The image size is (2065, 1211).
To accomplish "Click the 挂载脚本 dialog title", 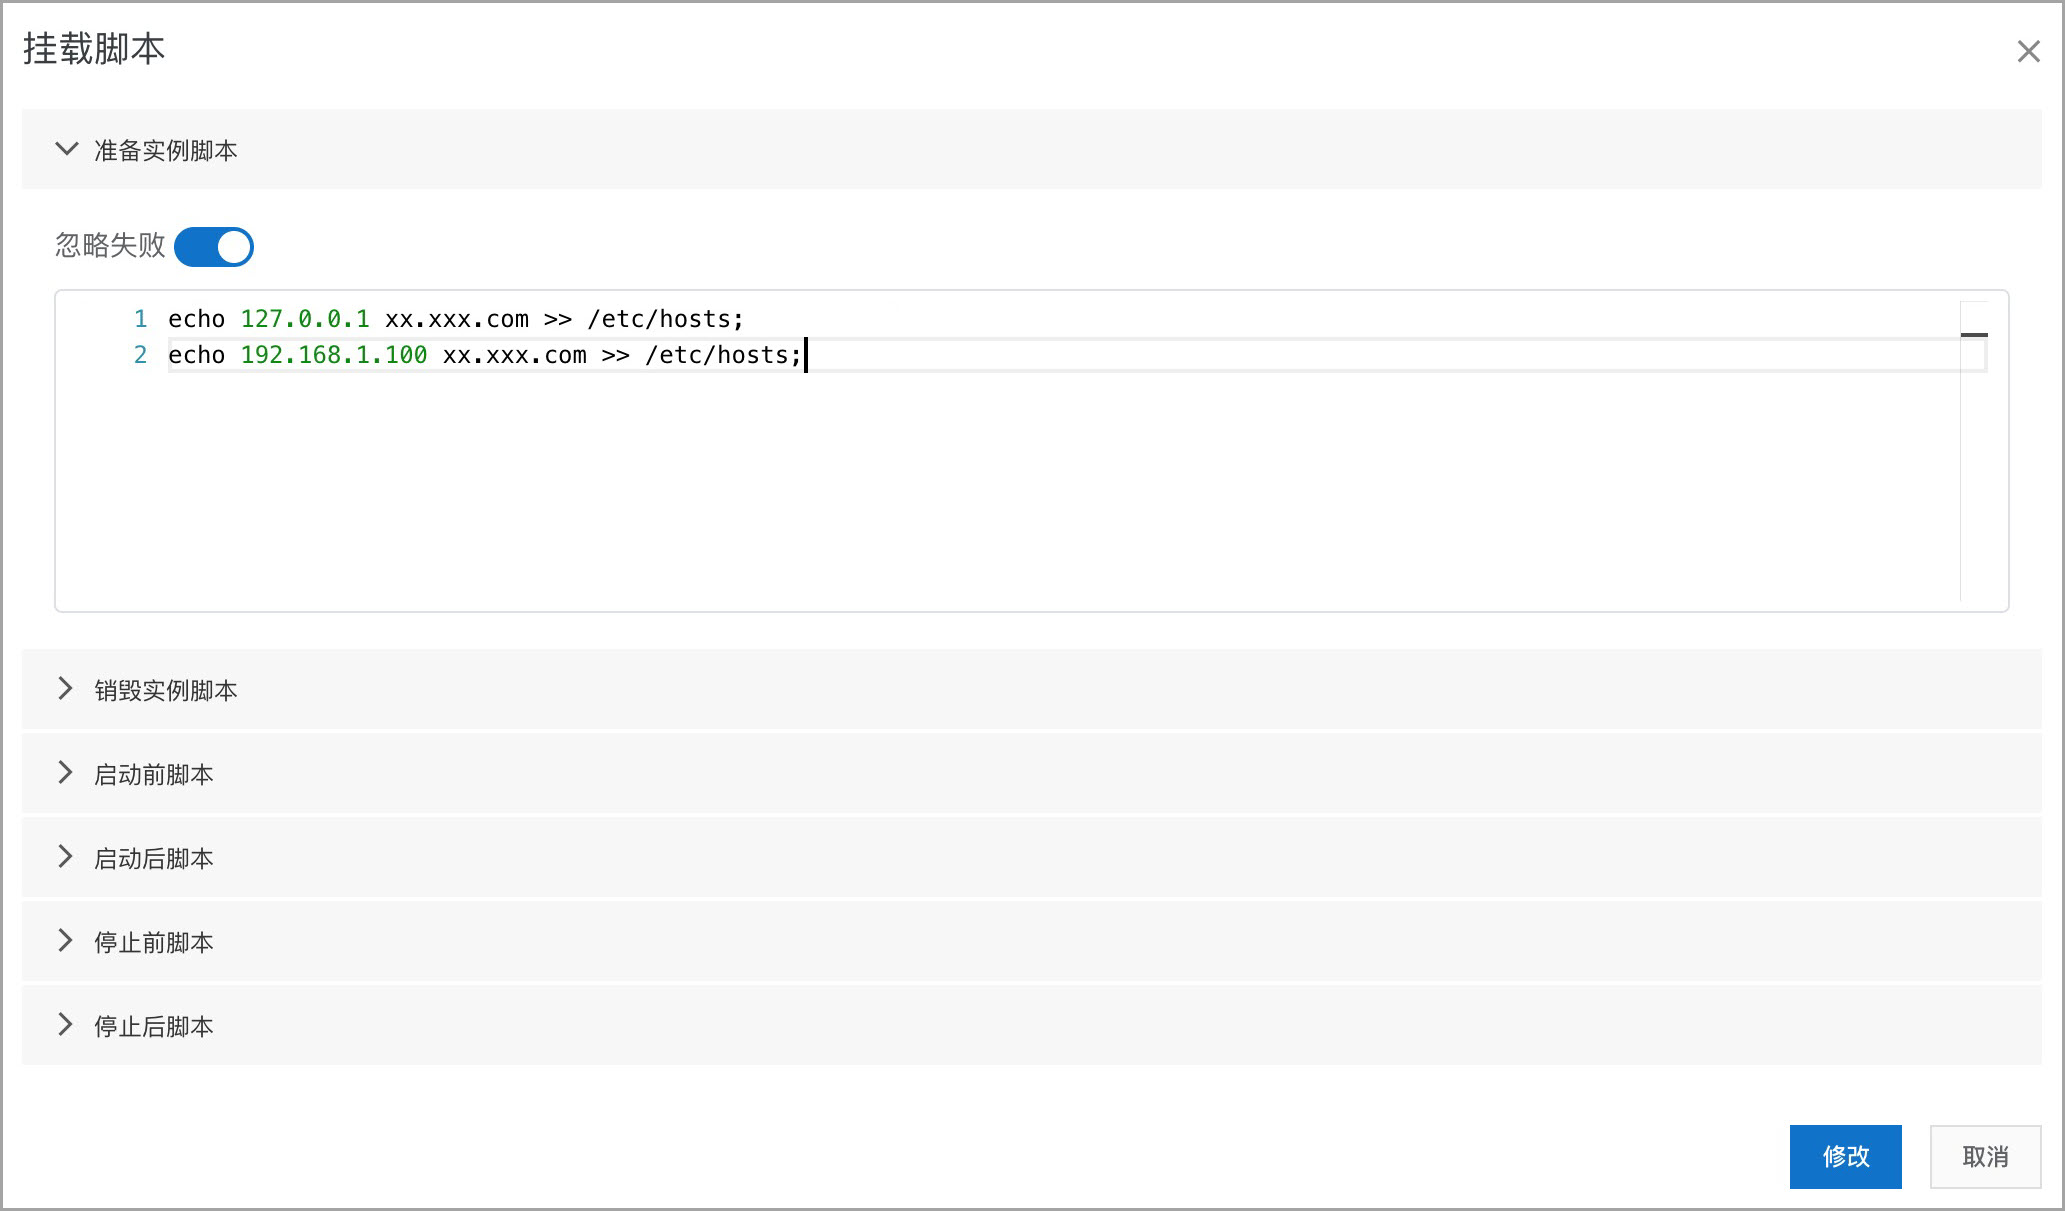I will click(x=94, y=49).
